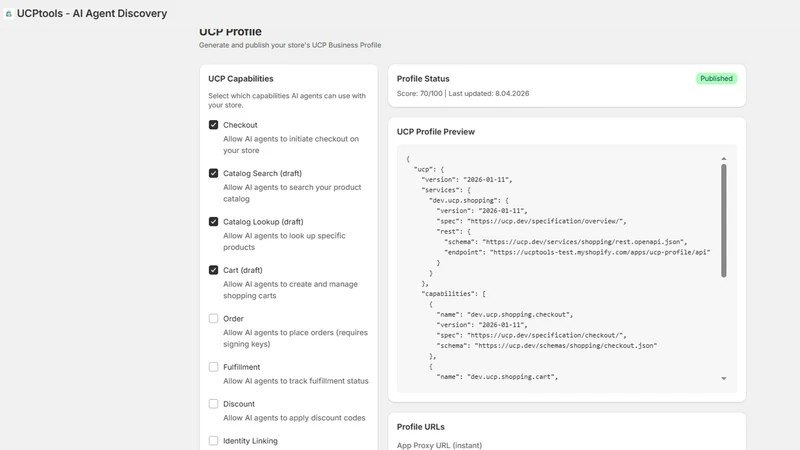Viewport: 800px width, 450px height.
Task: Enable the Fulfillment capability checkbox
Action: click(x=213, y=367)
